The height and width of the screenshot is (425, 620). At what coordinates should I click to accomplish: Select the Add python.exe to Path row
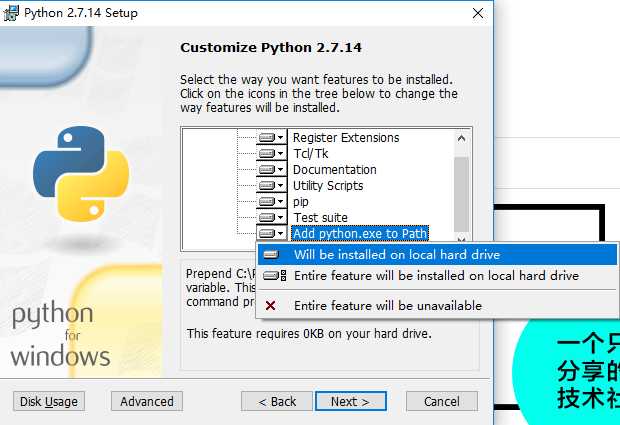coord(360,233)
